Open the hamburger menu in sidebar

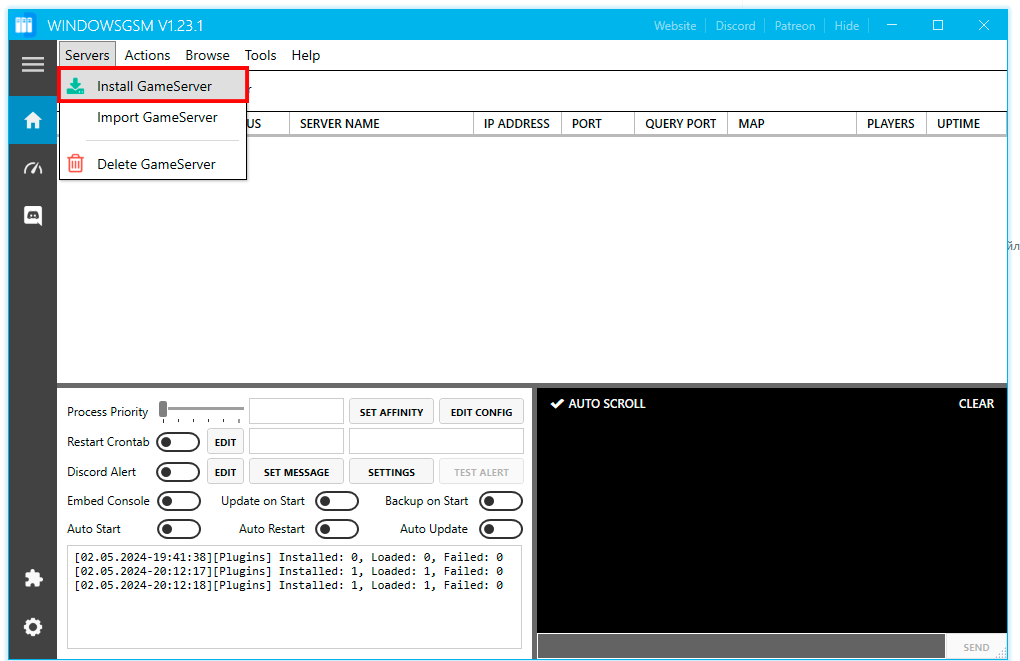pos(33,64)
